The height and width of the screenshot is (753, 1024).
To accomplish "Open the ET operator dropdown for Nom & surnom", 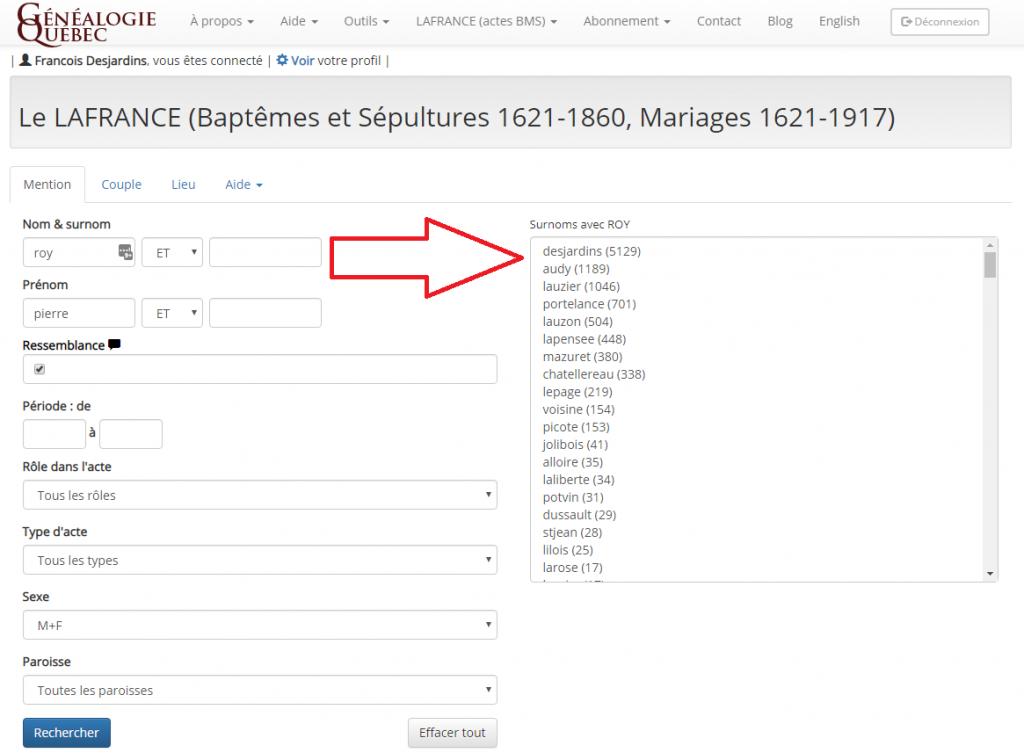I will (x=172, y=252).
